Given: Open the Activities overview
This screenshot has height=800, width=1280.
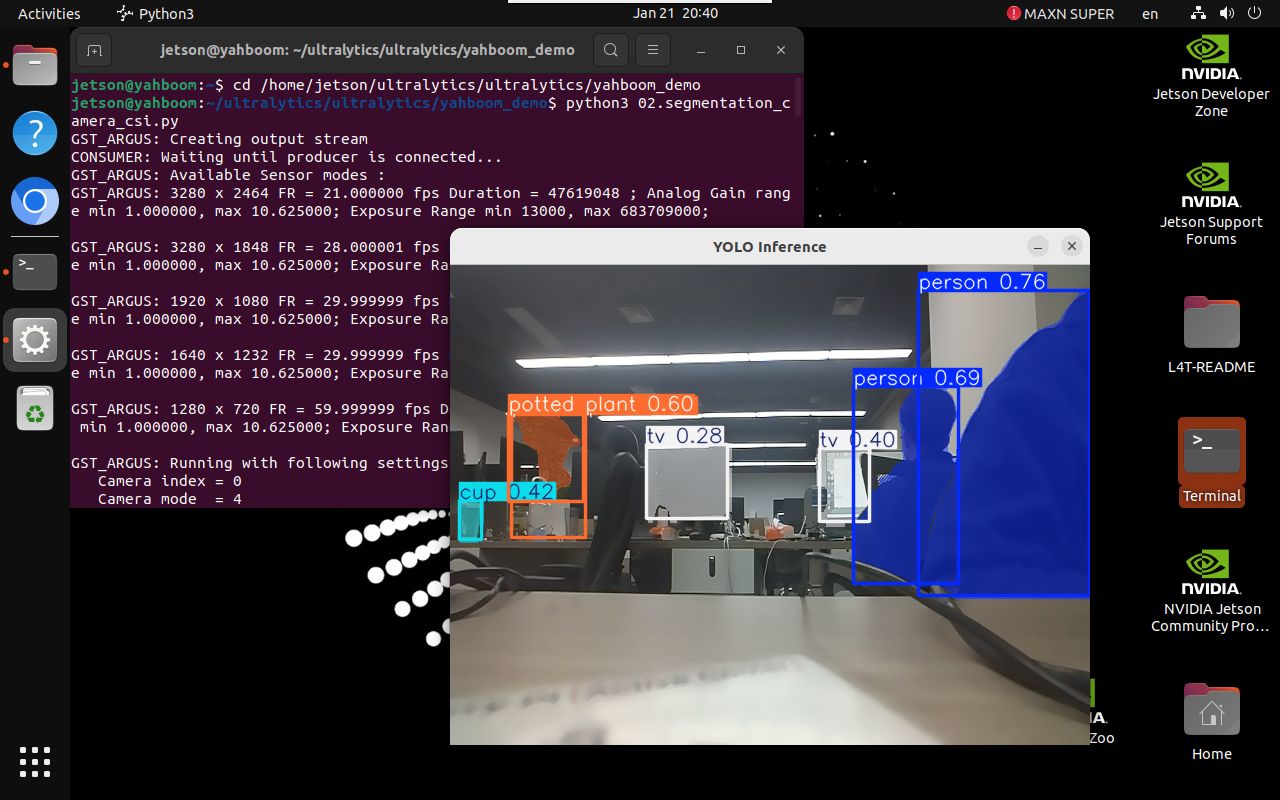Looking at the screenshot, I should [49, 14].
